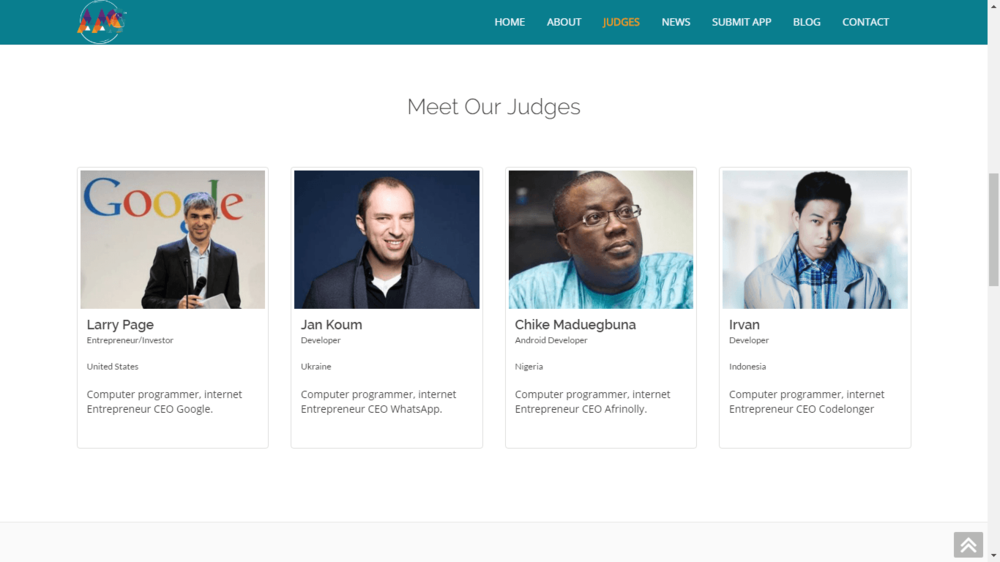1000x562 pixels.
Task: Click the scroll-to-top double chevron button
Action: pyautogui.click(x=968, y=545)
